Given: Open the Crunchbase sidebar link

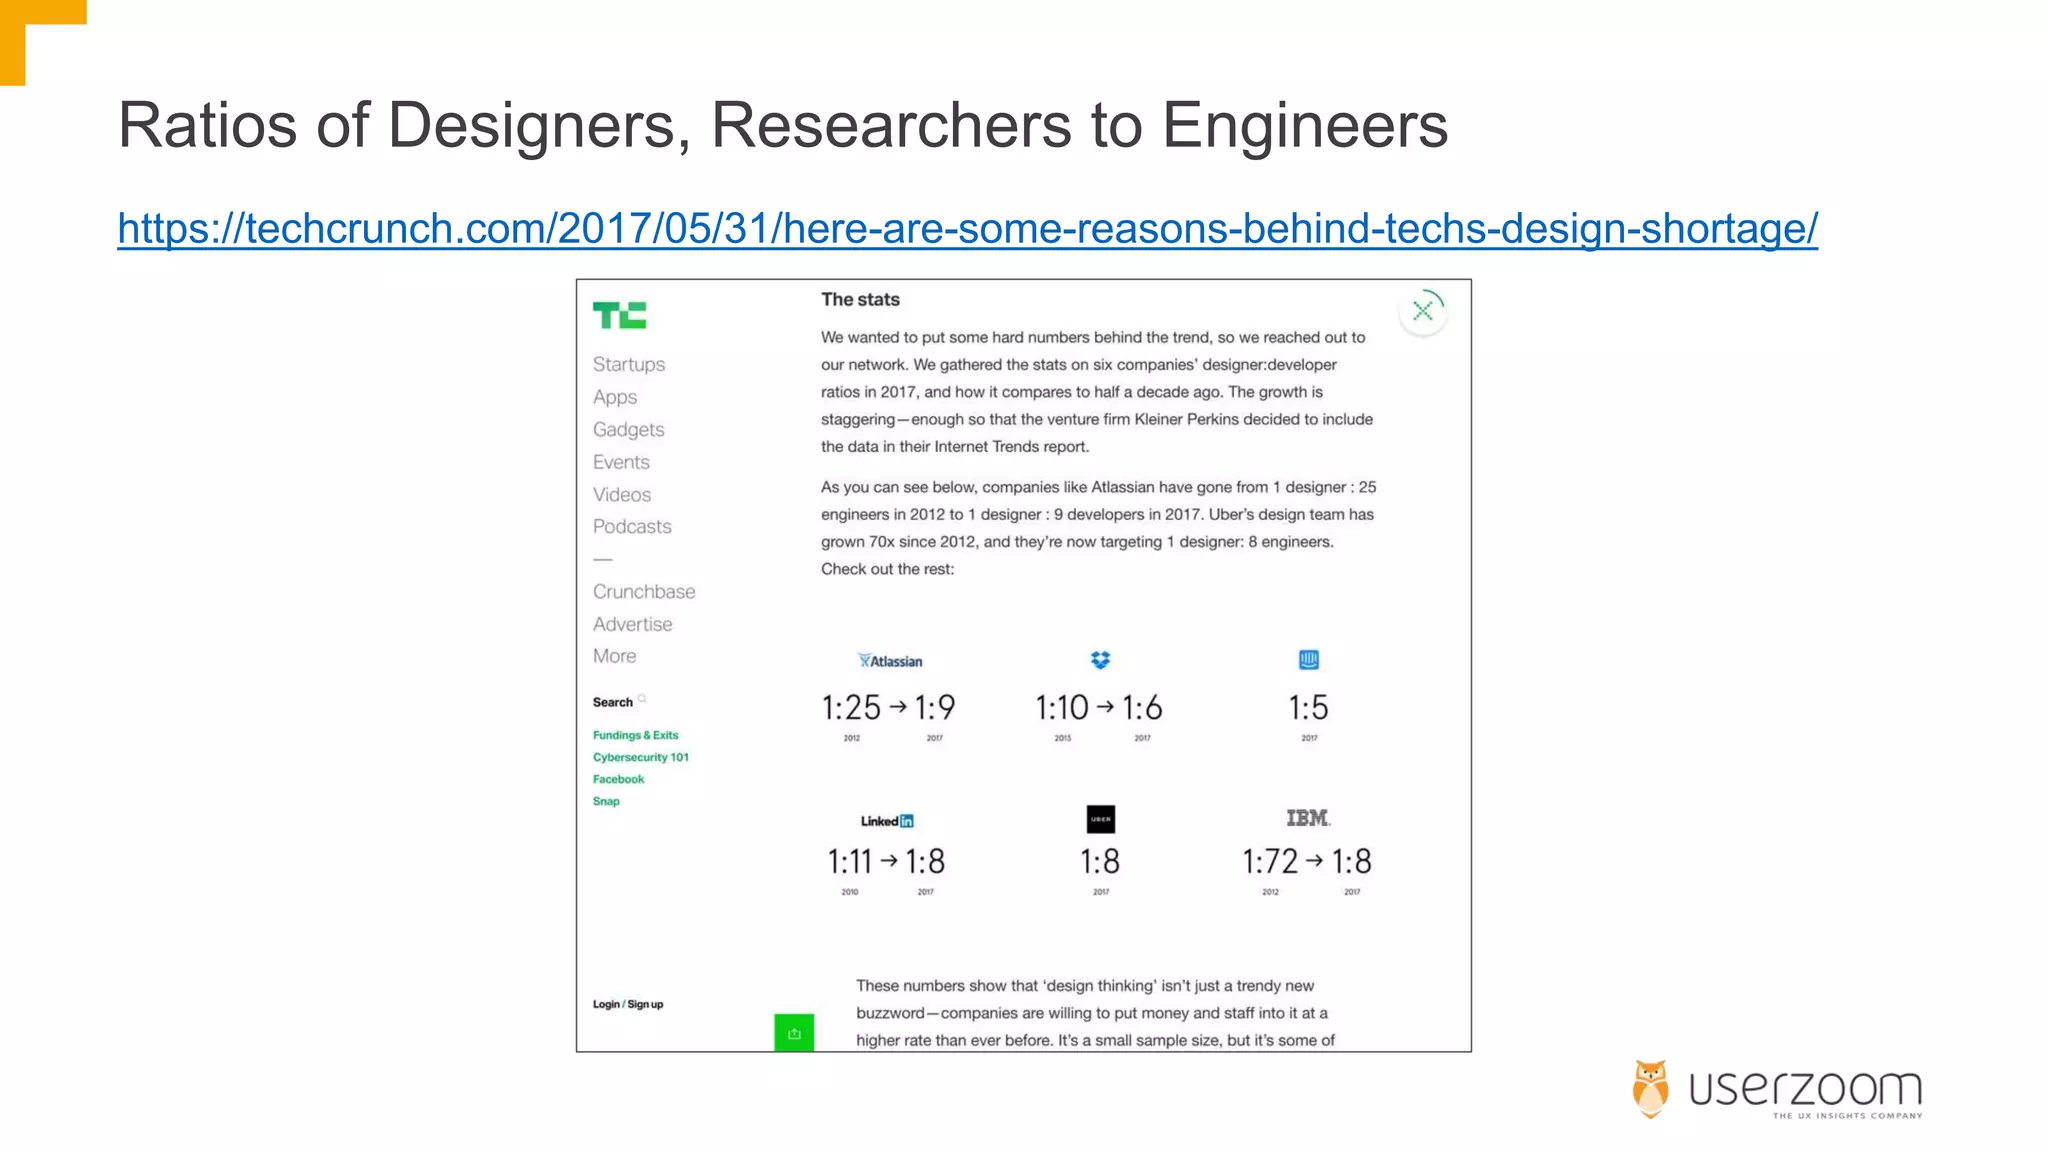Looking at the screenshot, I should (644, 591).
